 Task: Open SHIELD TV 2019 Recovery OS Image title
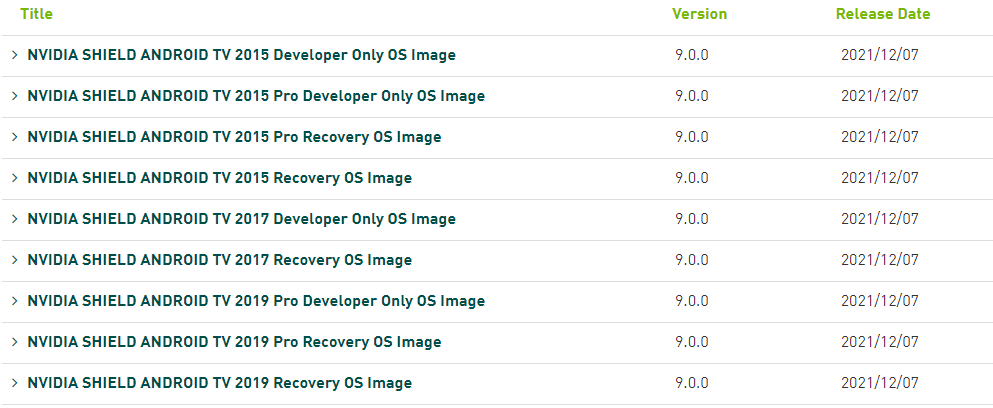coord(220,383)
